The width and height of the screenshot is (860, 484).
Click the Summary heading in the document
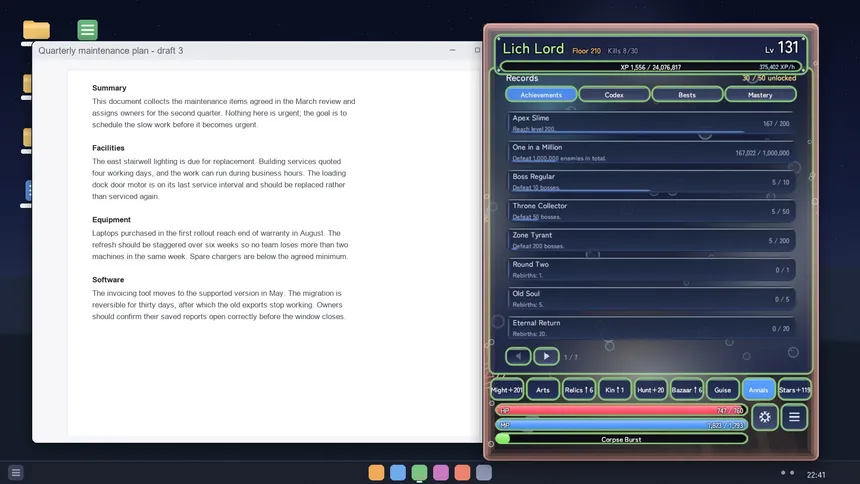pos(109,88)
